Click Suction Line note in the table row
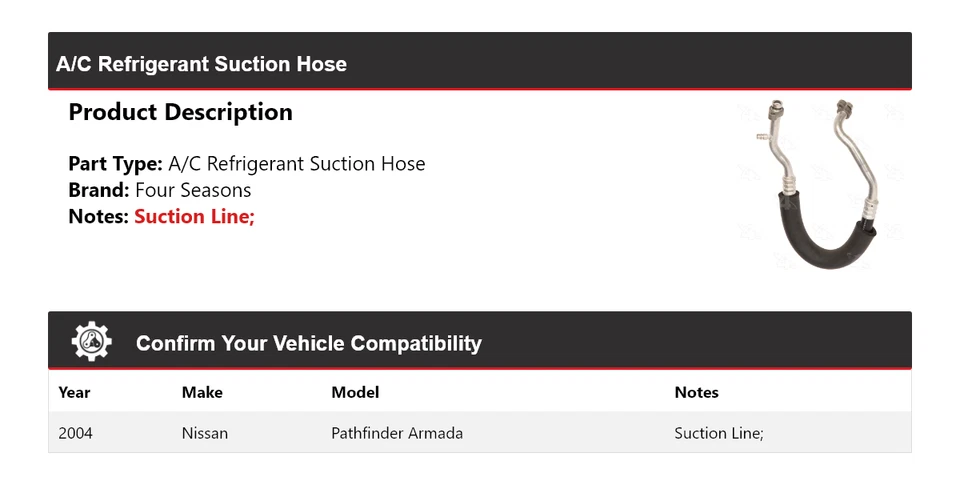Viewport: 960px width, 485px height. click(719, 433)
